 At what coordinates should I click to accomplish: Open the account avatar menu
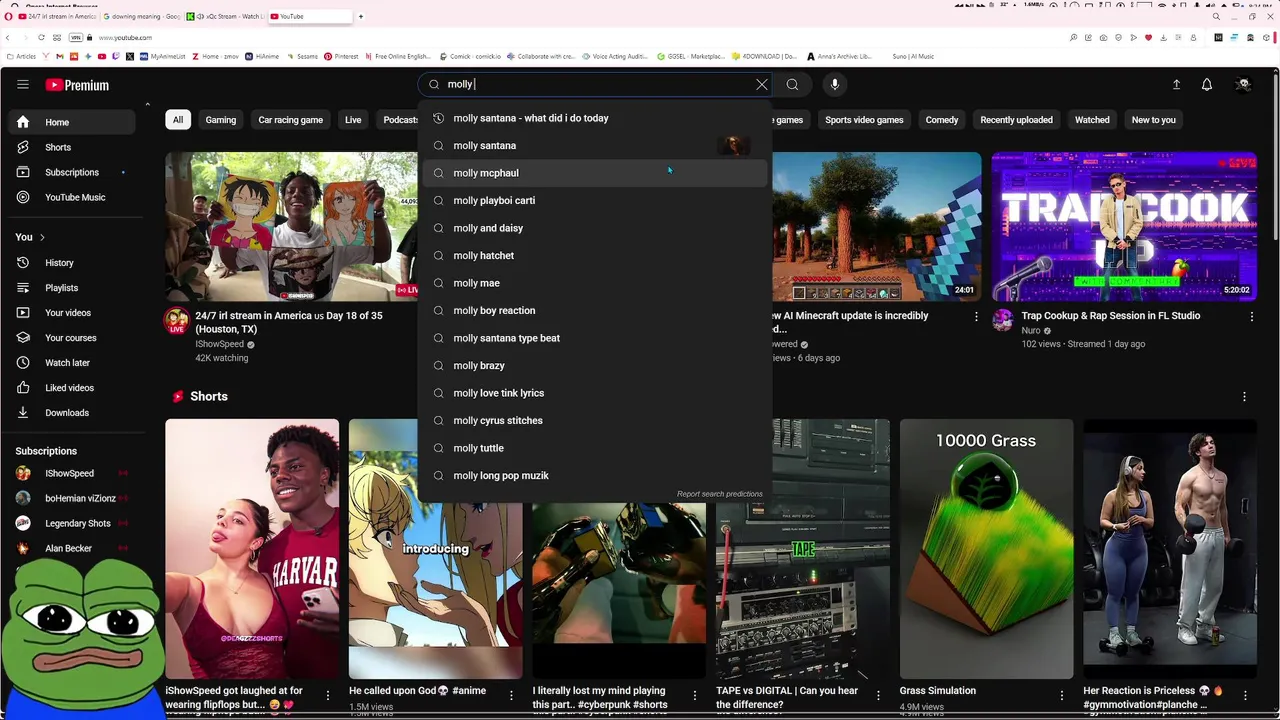pos(1243,85)
